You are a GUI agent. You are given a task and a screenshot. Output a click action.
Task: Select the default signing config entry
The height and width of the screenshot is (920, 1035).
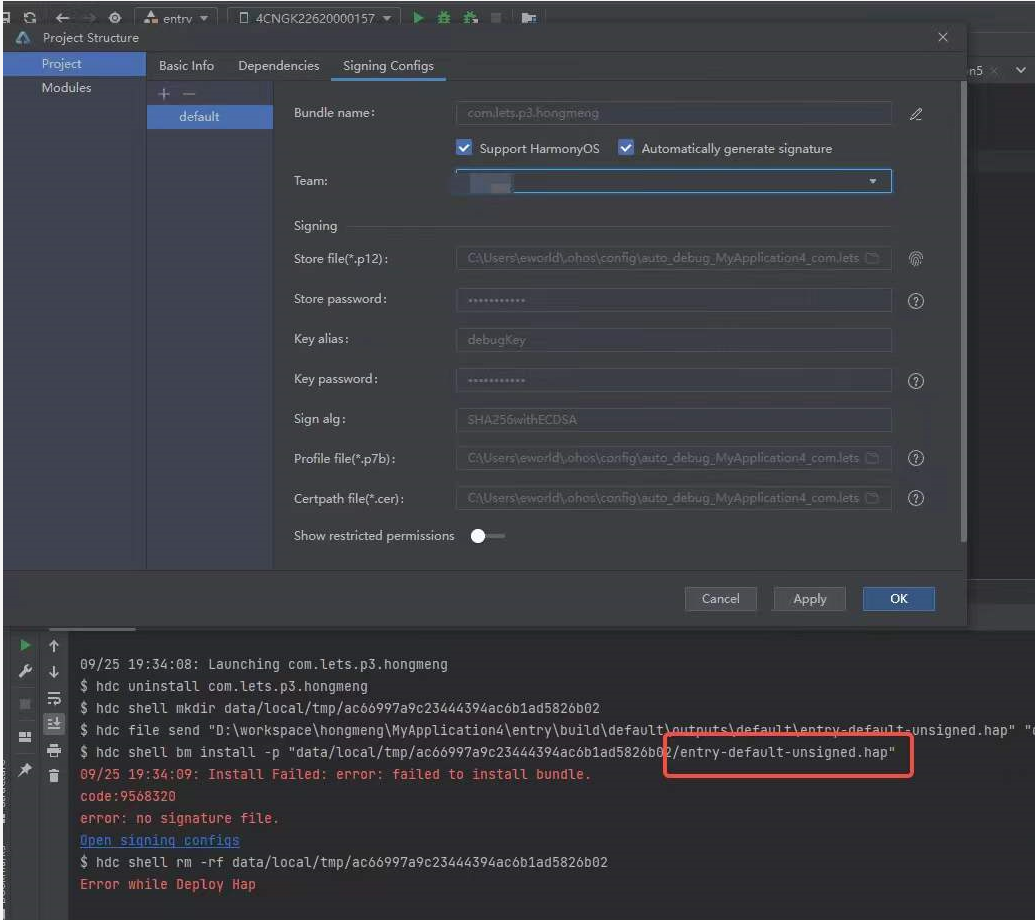coord(209,117)
